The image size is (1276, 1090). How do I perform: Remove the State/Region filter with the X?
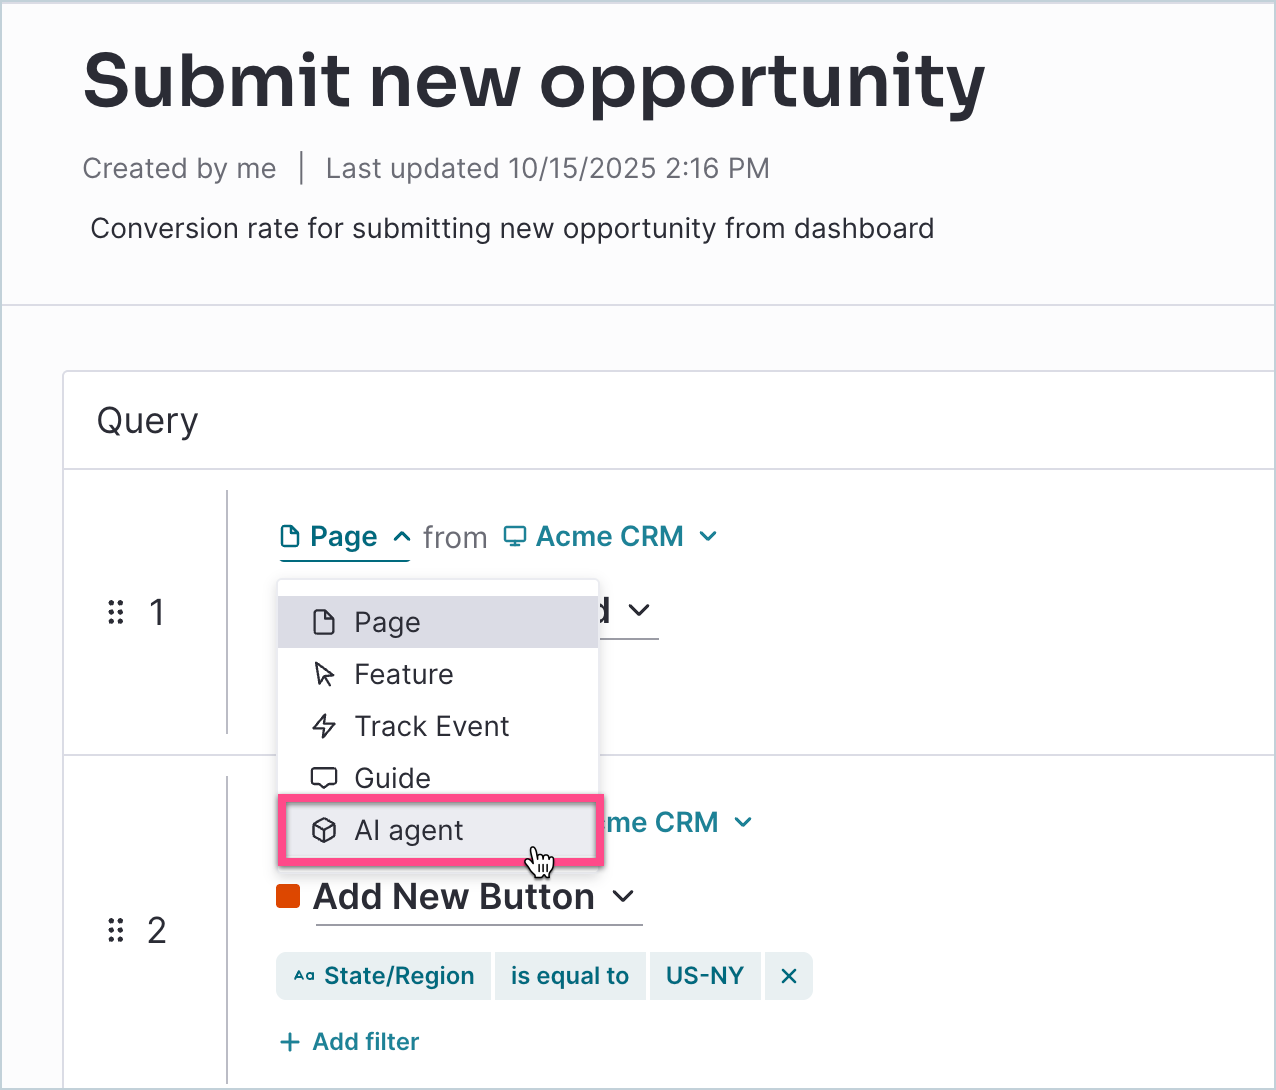click(789, 976)
